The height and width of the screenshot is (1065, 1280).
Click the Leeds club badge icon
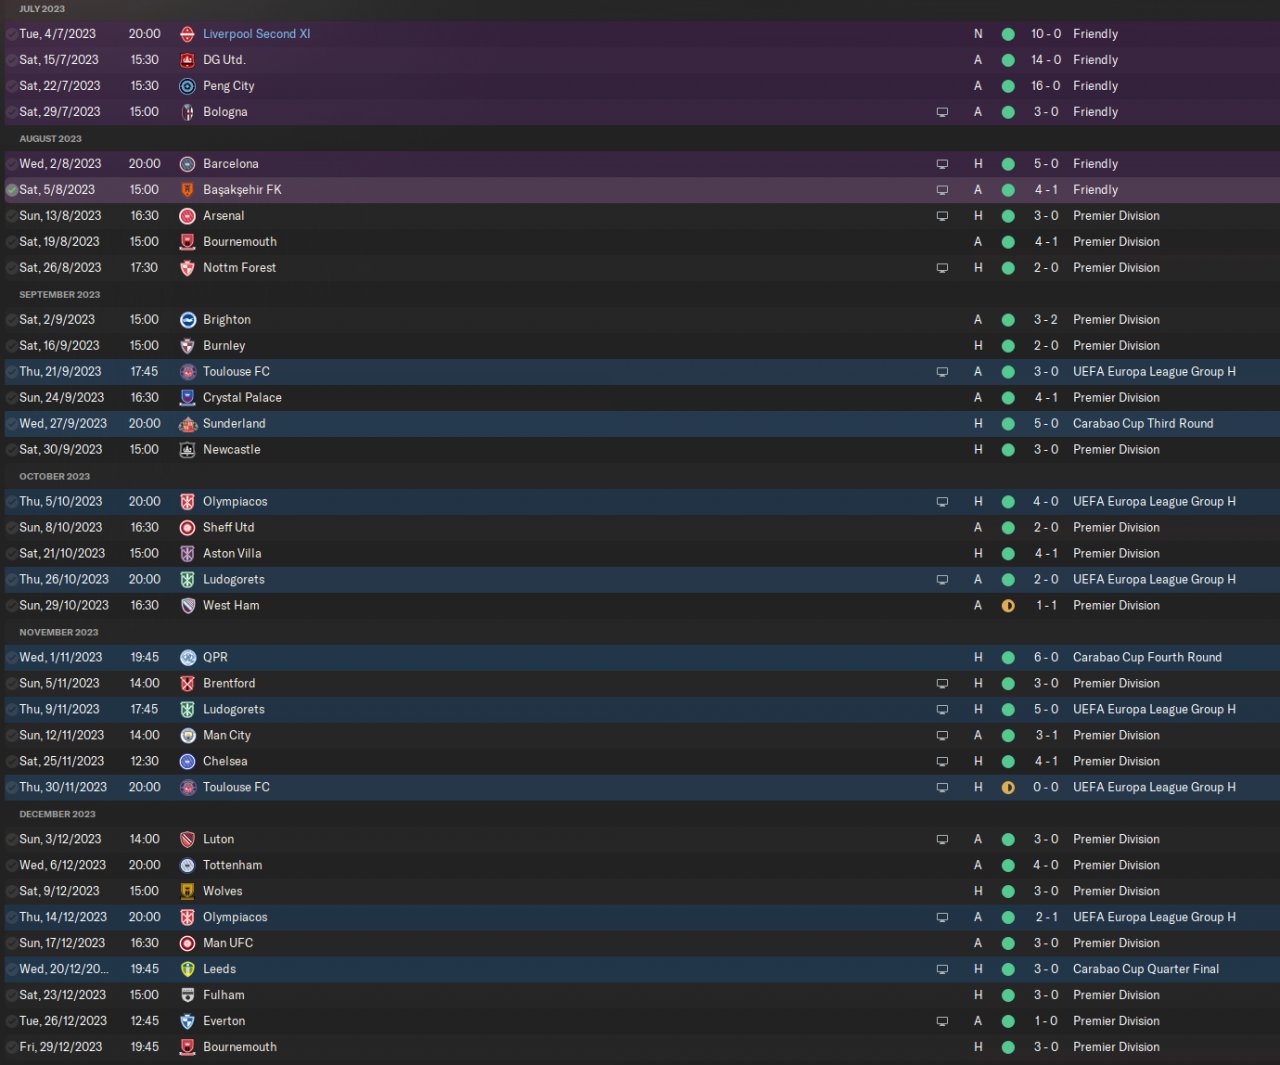coord(187,969)
